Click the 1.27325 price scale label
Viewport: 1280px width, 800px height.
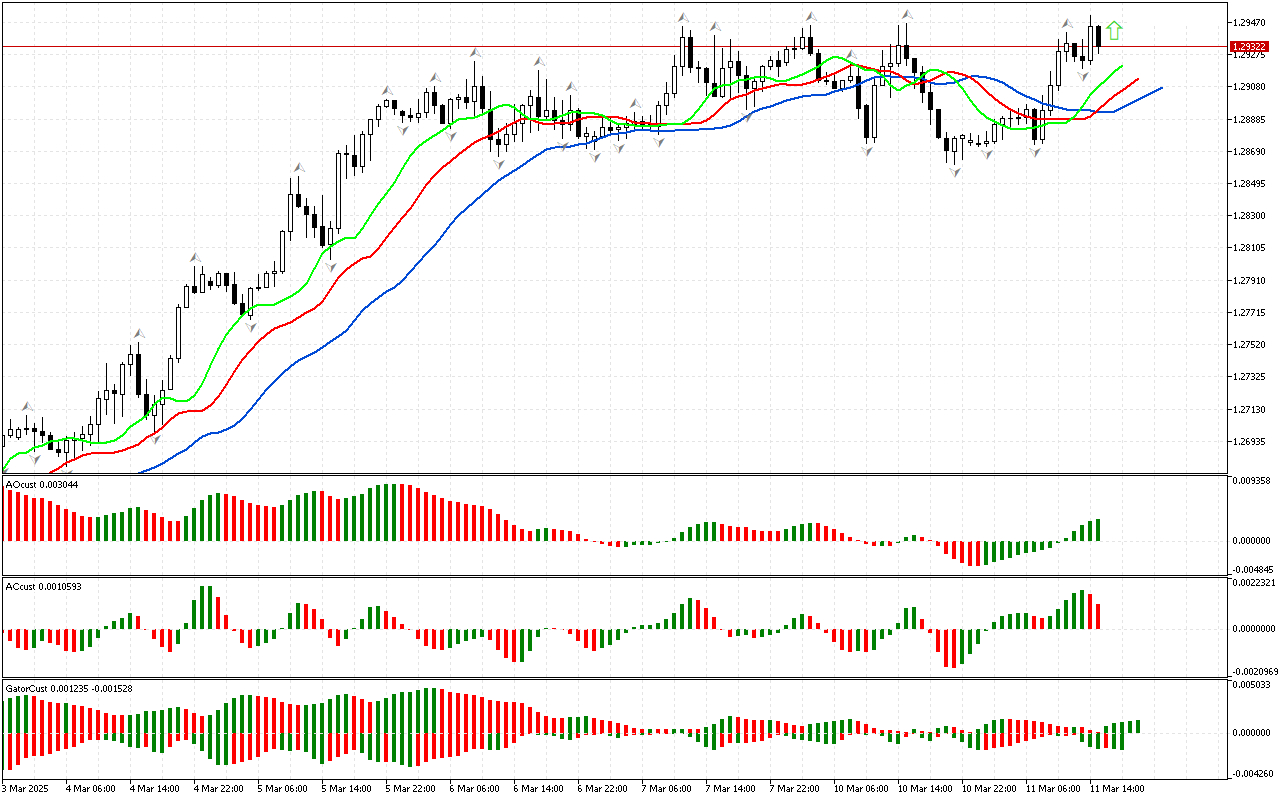coord(1250,377)
